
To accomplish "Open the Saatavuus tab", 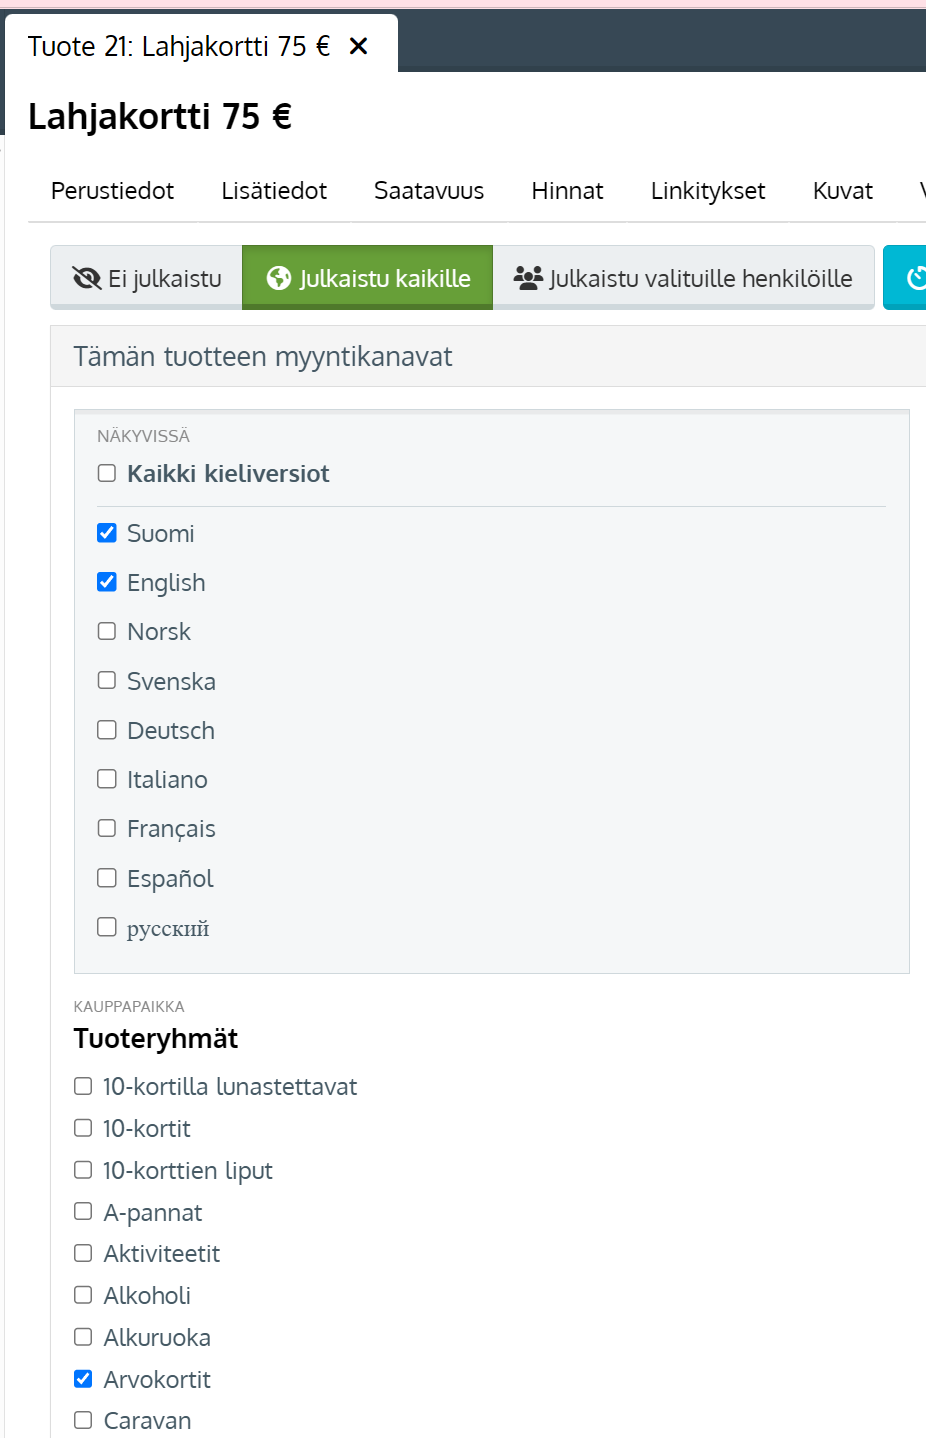I will pos(429,191).
